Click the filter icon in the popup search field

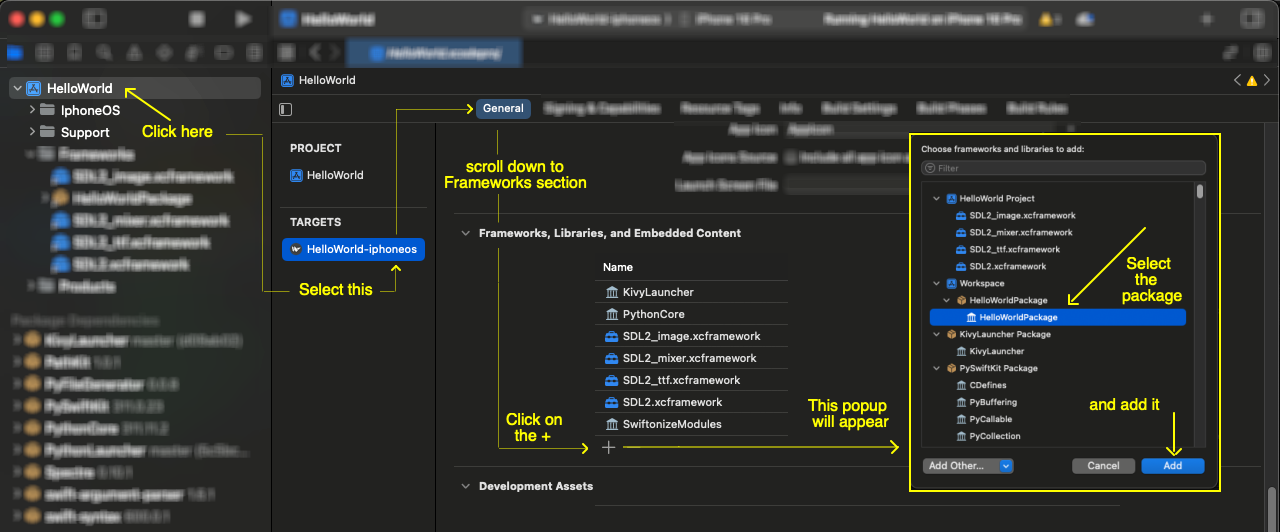[x=930, y=168]
